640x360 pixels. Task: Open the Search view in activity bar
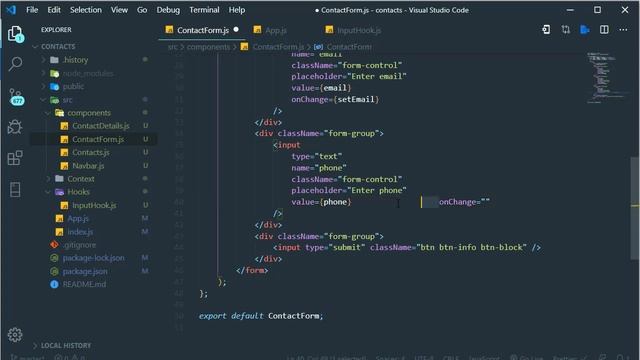(16, 64)
